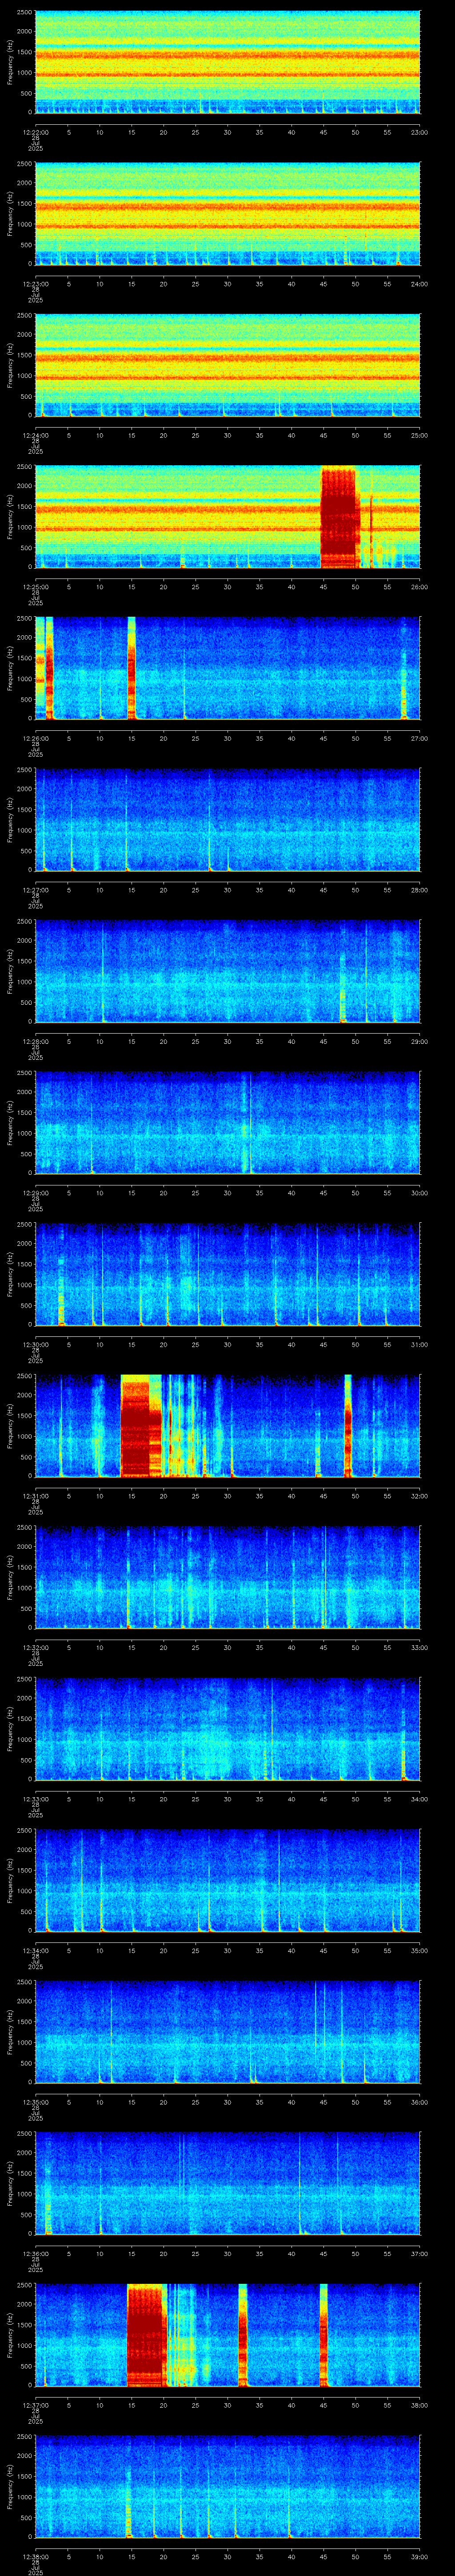Click the 12:27:00 start time label
Image resolution: width=455 pixels, height=2576 pixels.
point(35,890)
